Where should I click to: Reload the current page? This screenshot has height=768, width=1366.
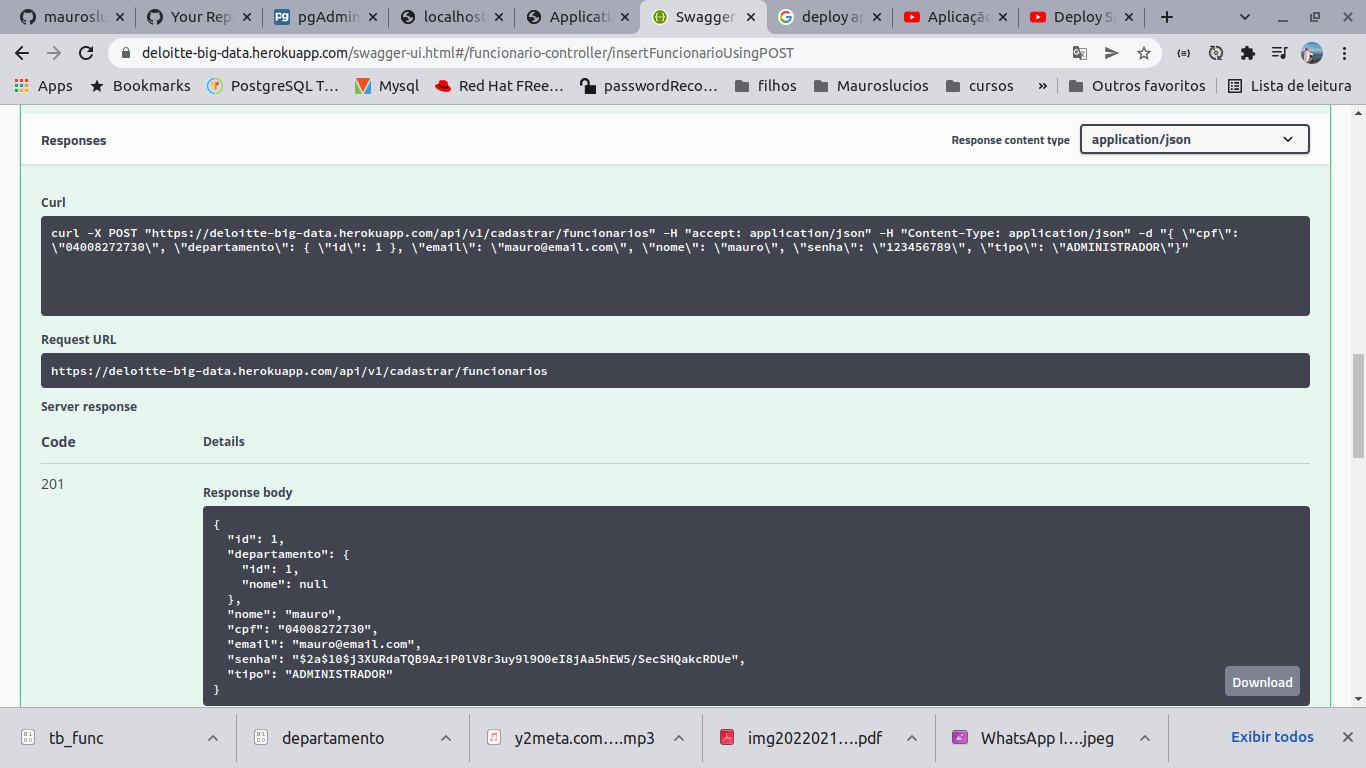tap(86, 53)
